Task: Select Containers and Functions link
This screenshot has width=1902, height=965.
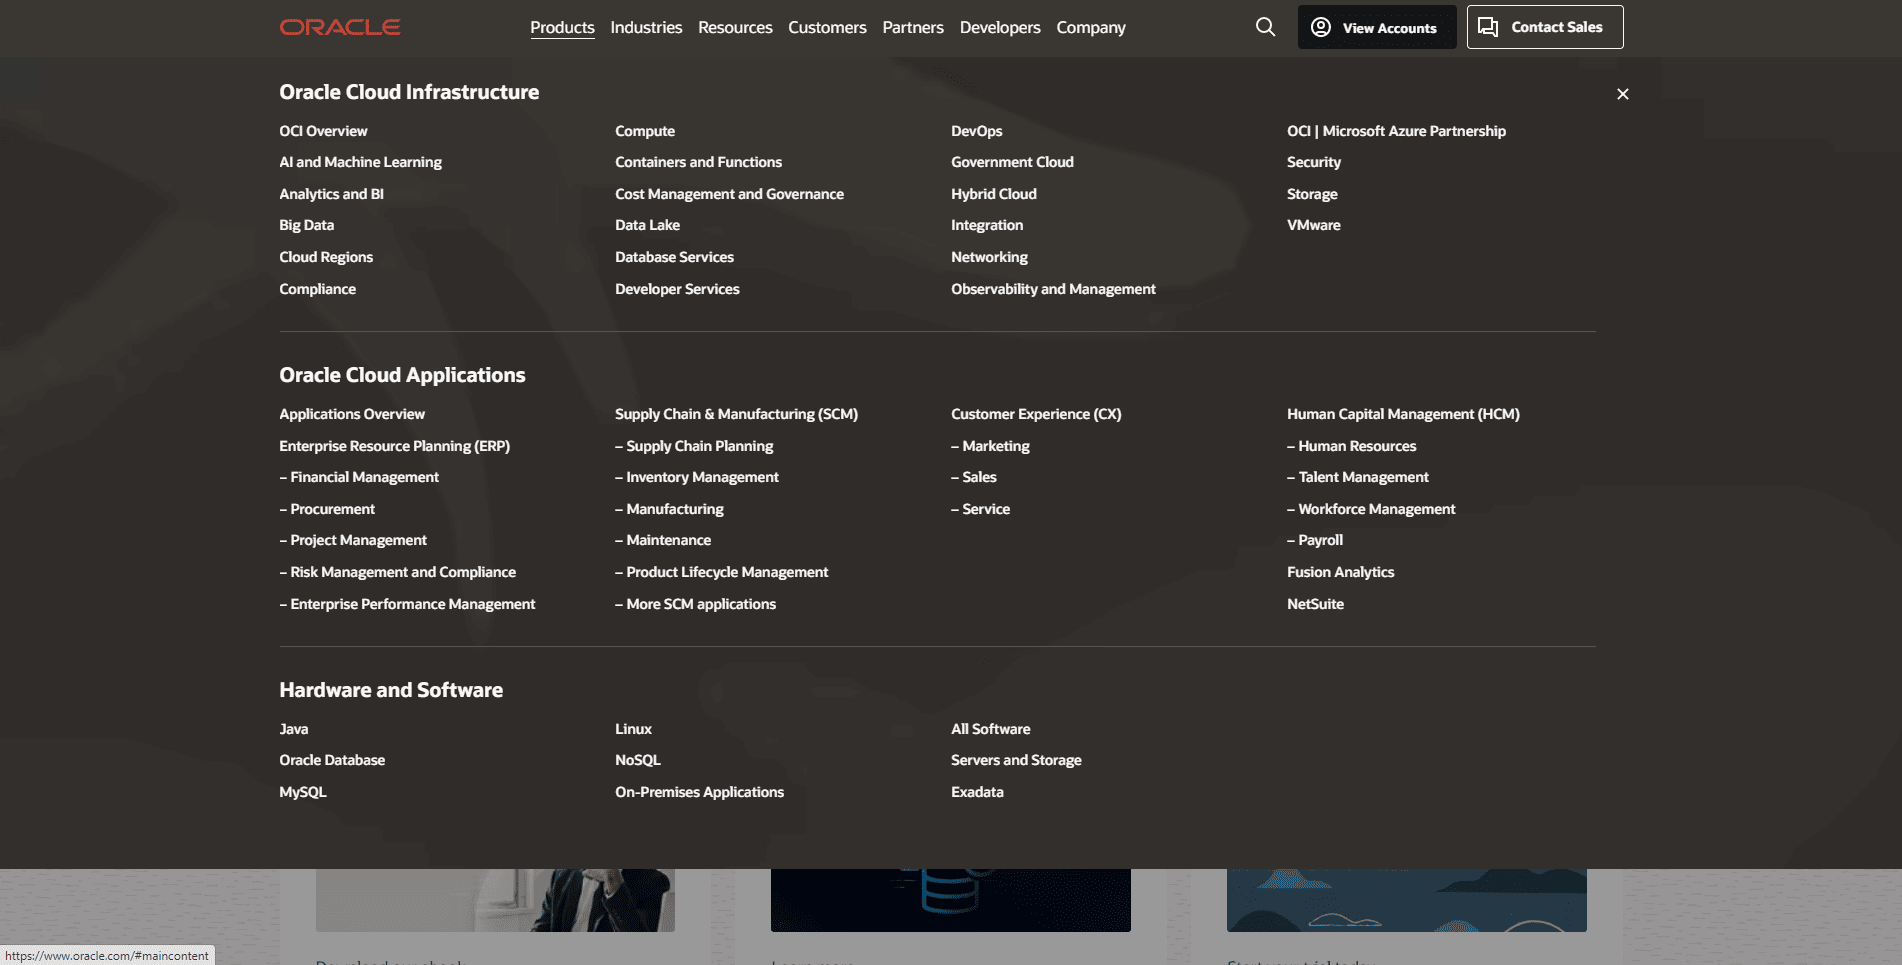Action: point(698,162)
